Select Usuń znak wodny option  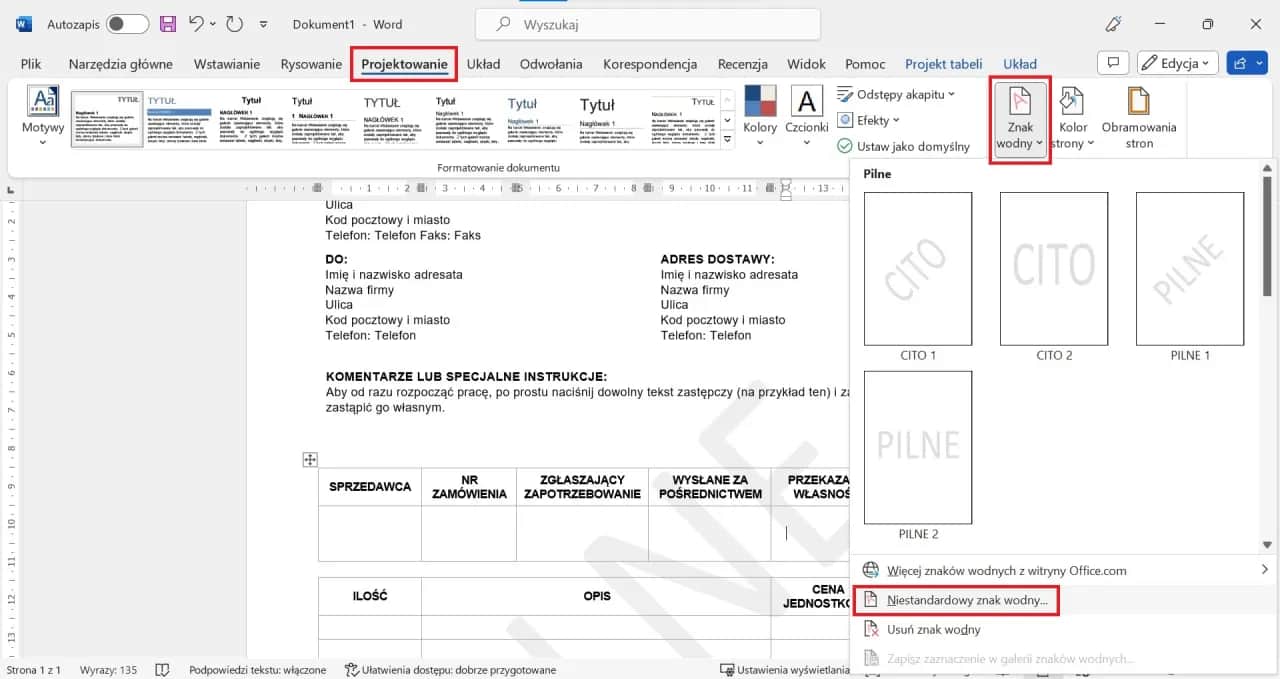933,630
